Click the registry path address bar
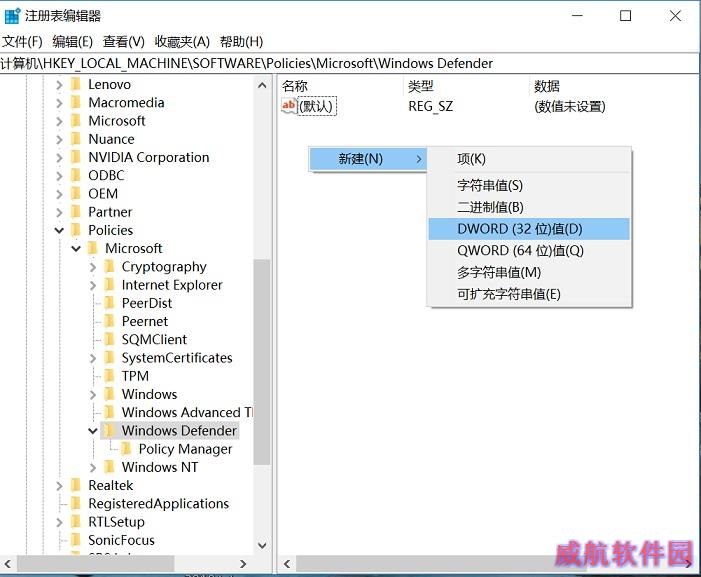 pyautogui.click(x=349, y=63)
